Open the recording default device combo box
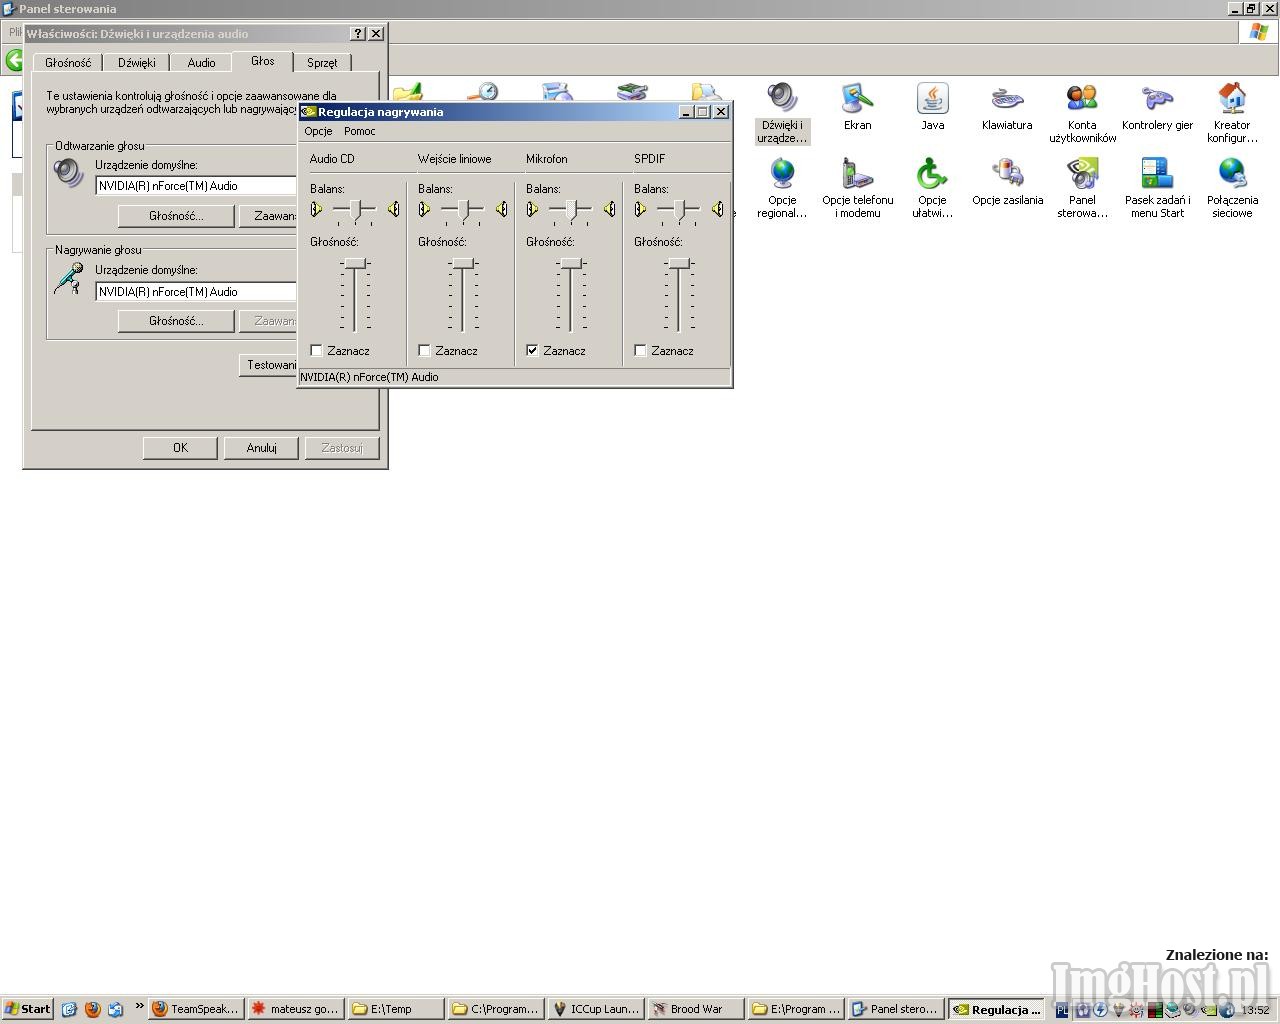Screen dimensions: 1280x1024 coord(196,292)
